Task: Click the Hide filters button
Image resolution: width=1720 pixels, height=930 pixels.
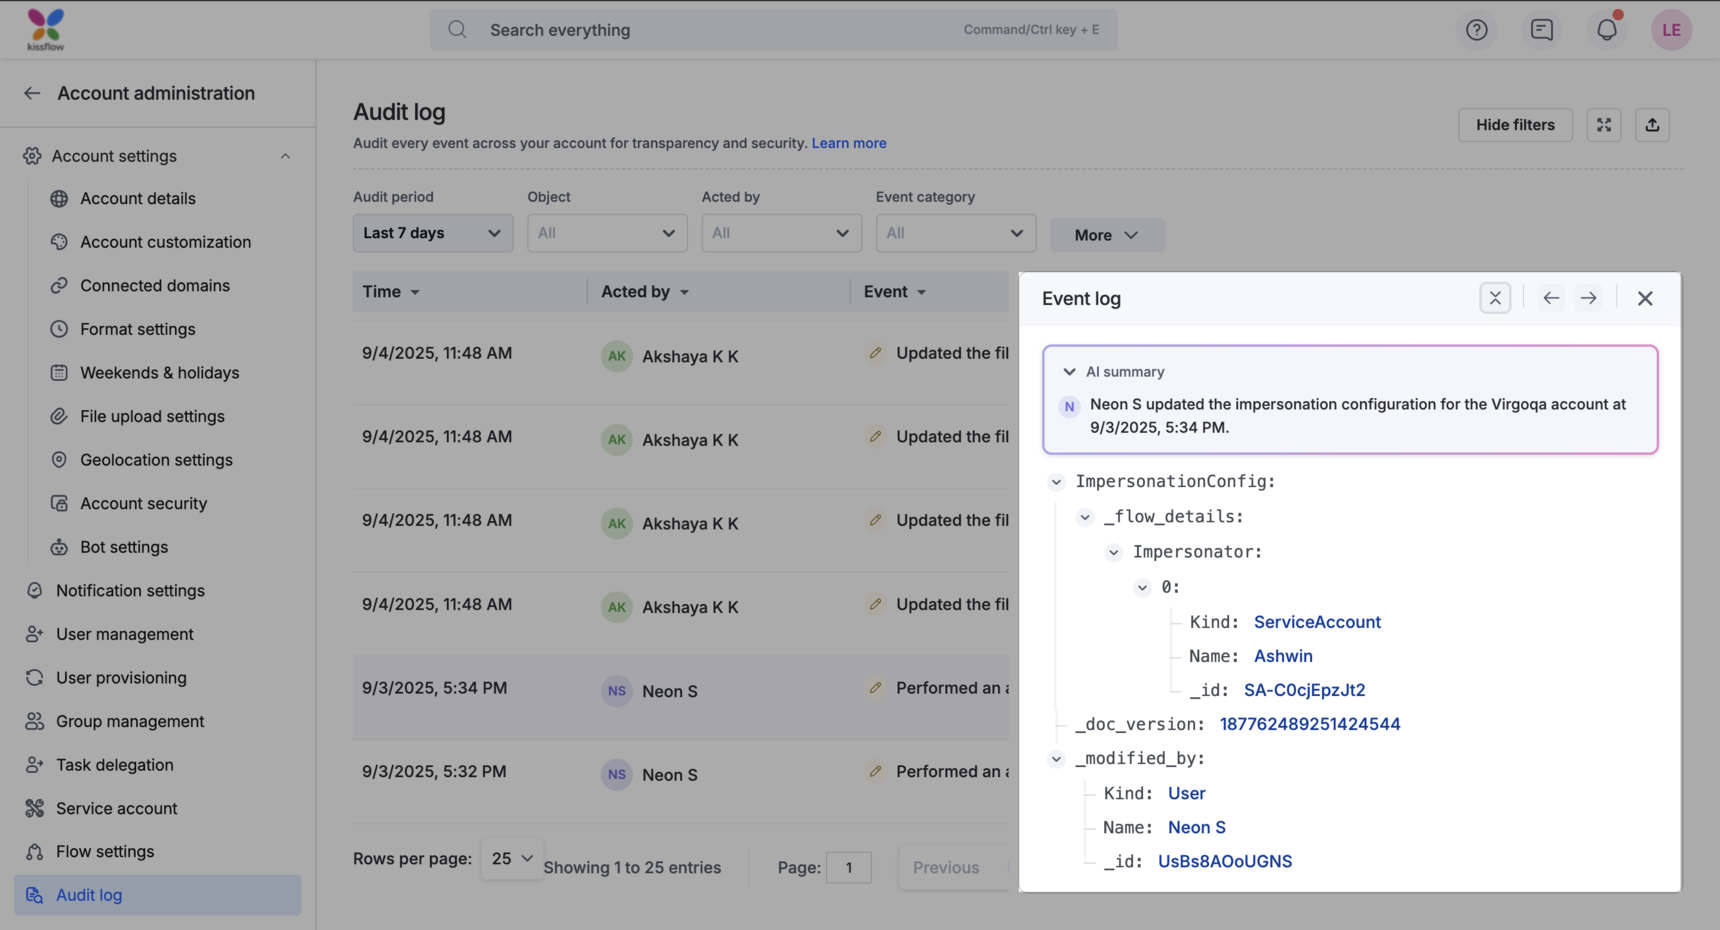Action: coord(1514,125)
